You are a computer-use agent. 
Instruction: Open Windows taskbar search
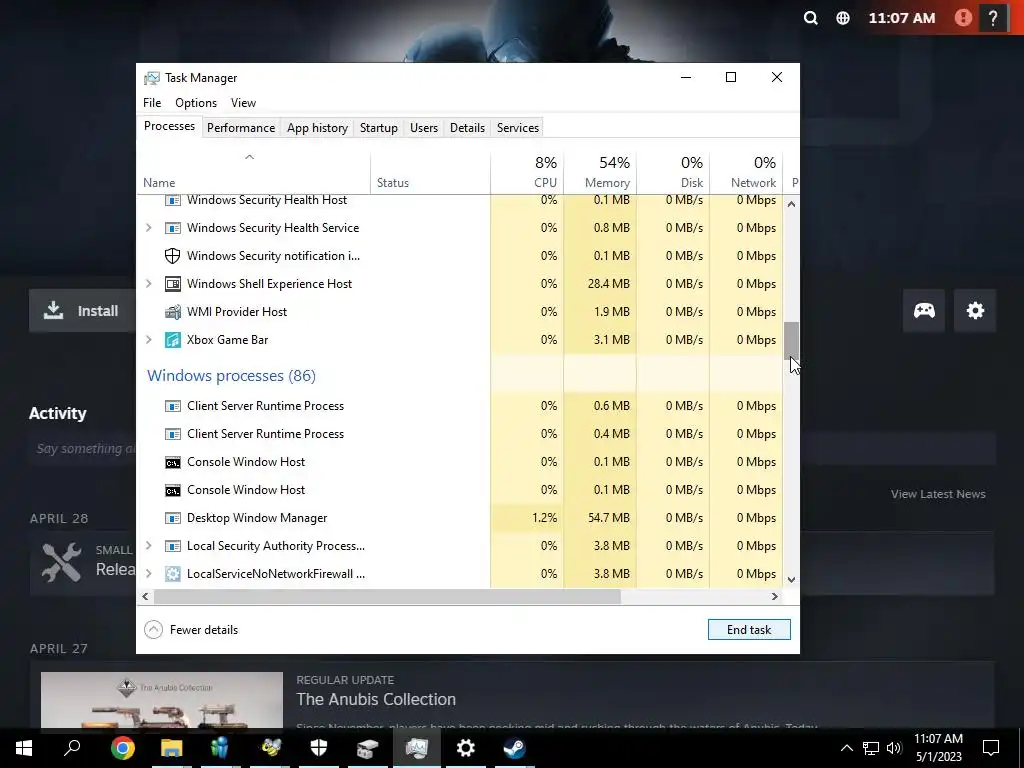click(72, 748)
